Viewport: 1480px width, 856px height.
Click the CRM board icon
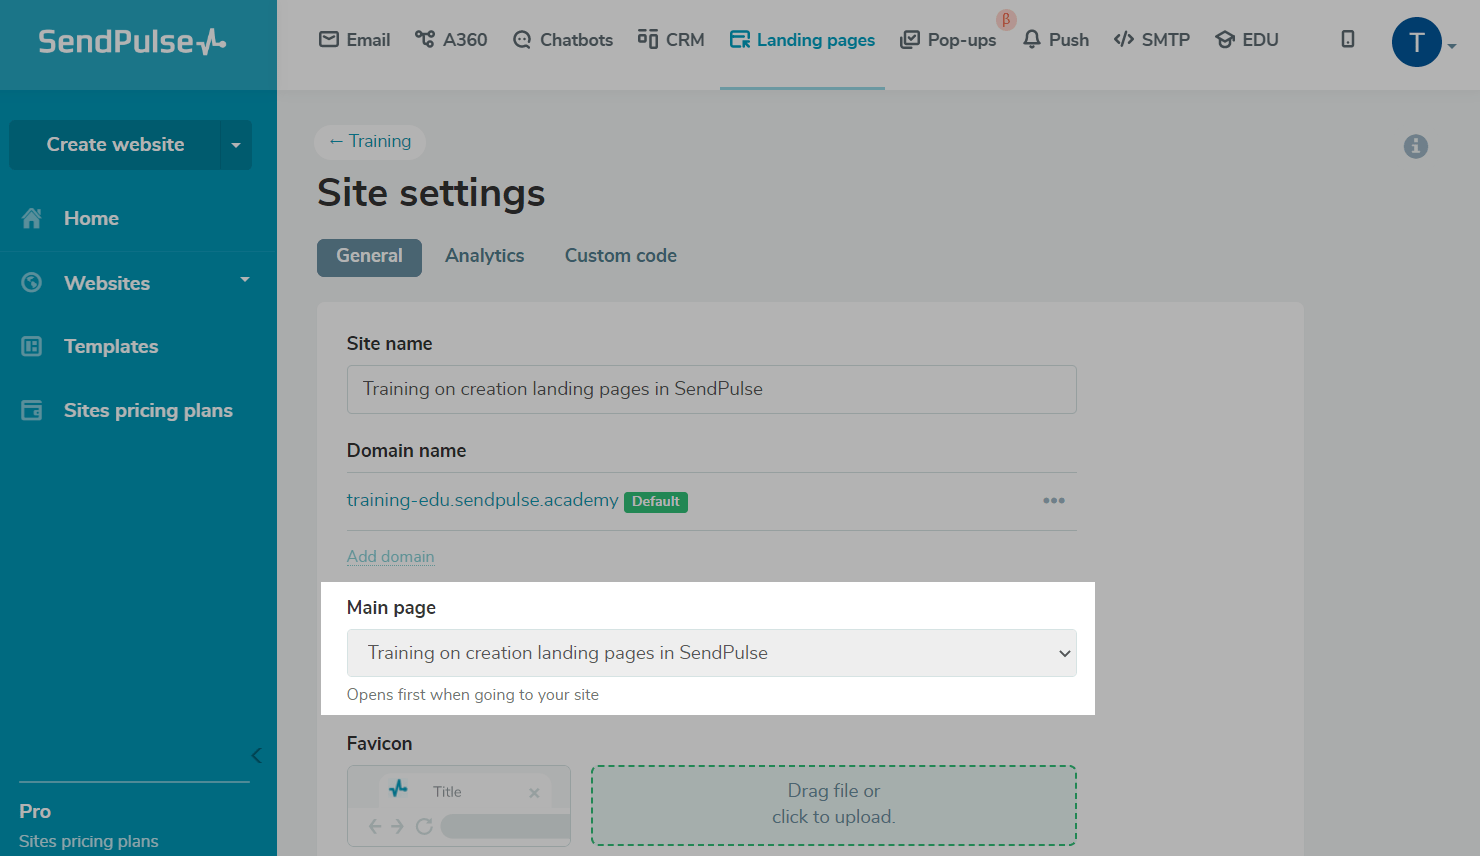click(x=648, y=39)
